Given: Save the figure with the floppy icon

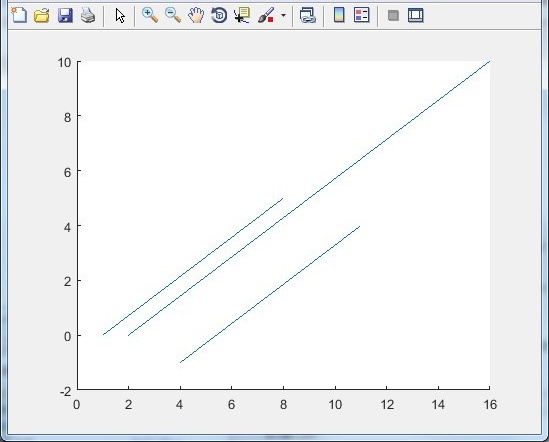Looking at the screenshot, I should 65,15.
